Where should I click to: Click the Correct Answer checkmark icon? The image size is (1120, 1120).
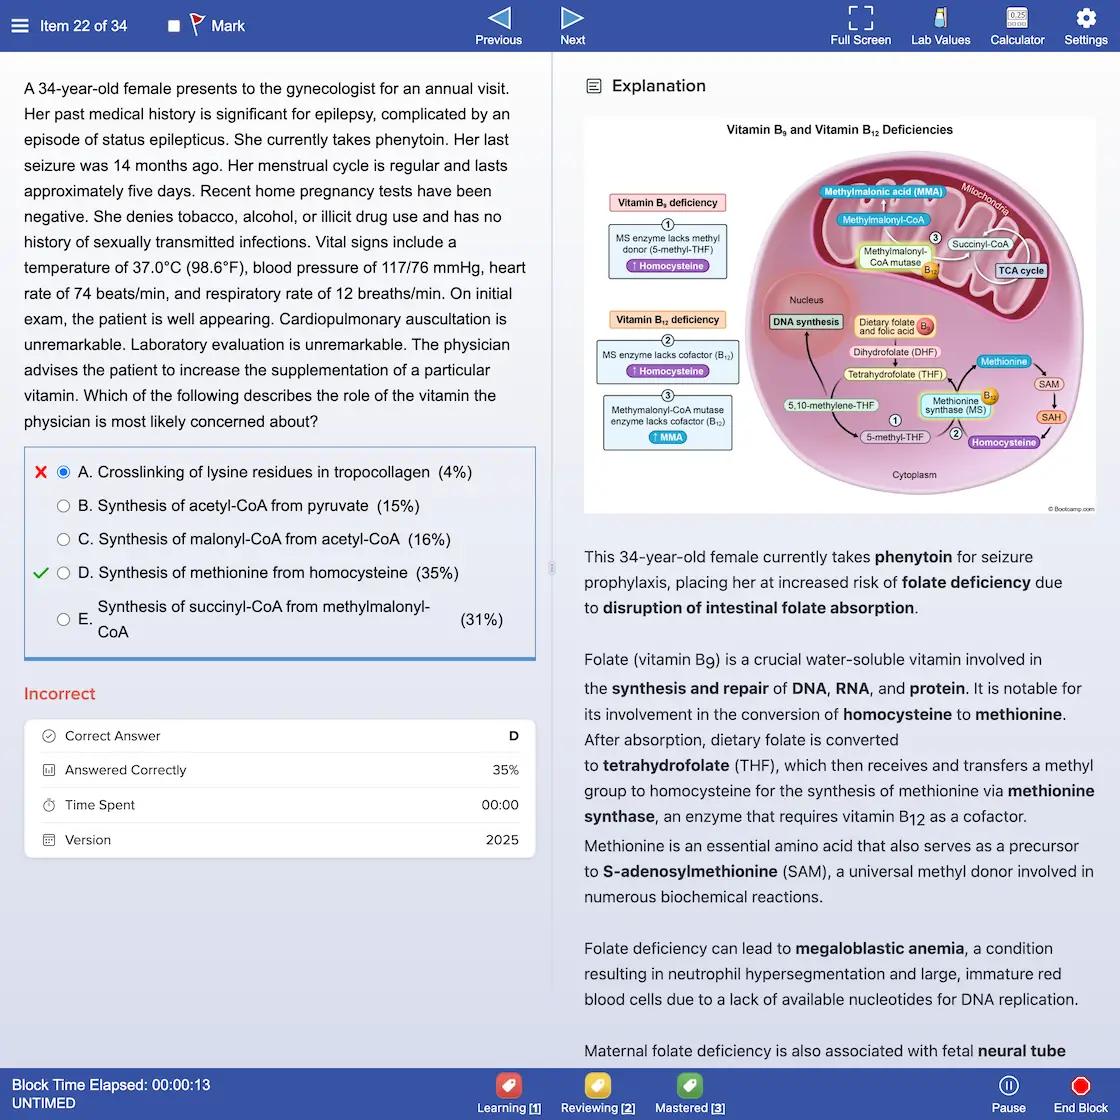(x=49, y=736)
